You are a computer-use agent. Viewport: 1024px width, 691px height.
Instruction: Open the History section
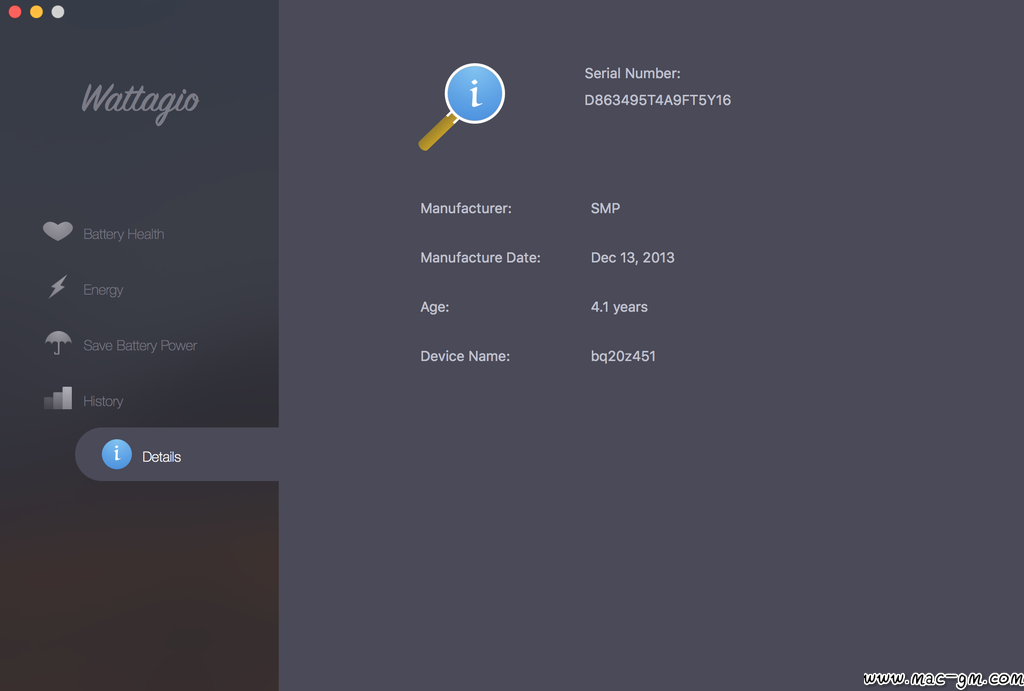coord(103,401)
